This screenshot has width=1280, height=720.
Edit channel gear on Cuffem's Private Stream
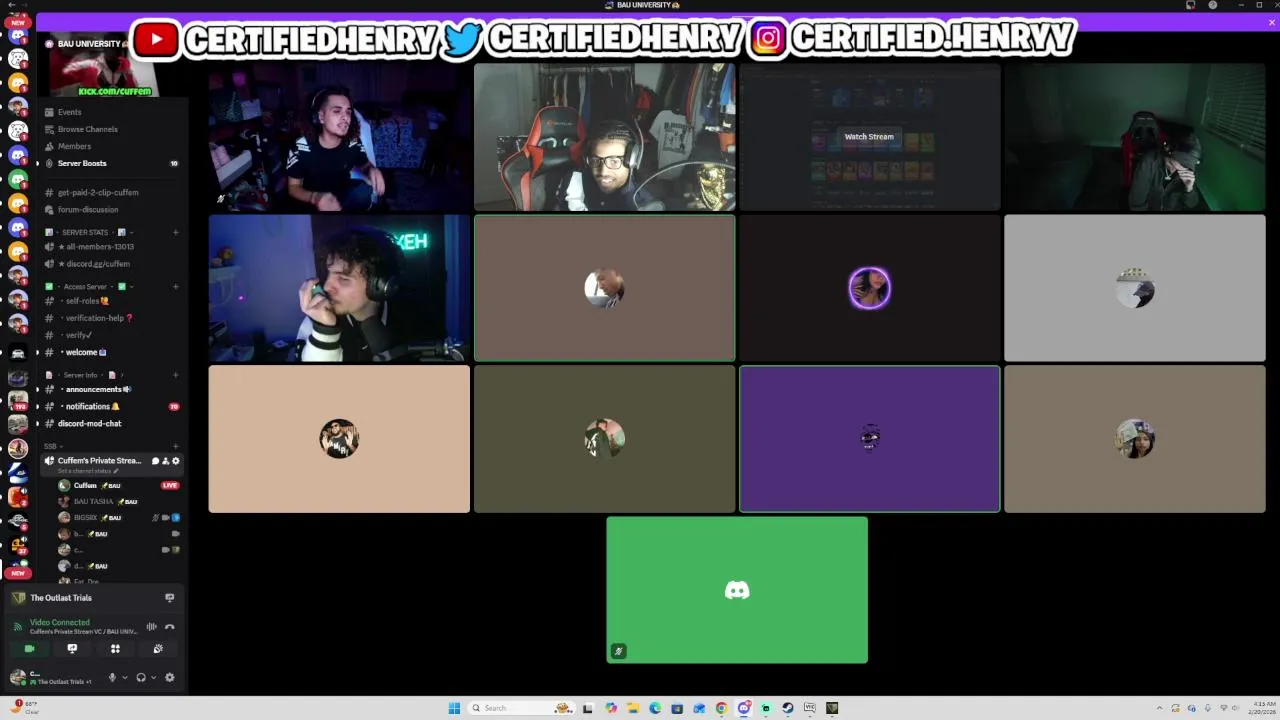176,461
